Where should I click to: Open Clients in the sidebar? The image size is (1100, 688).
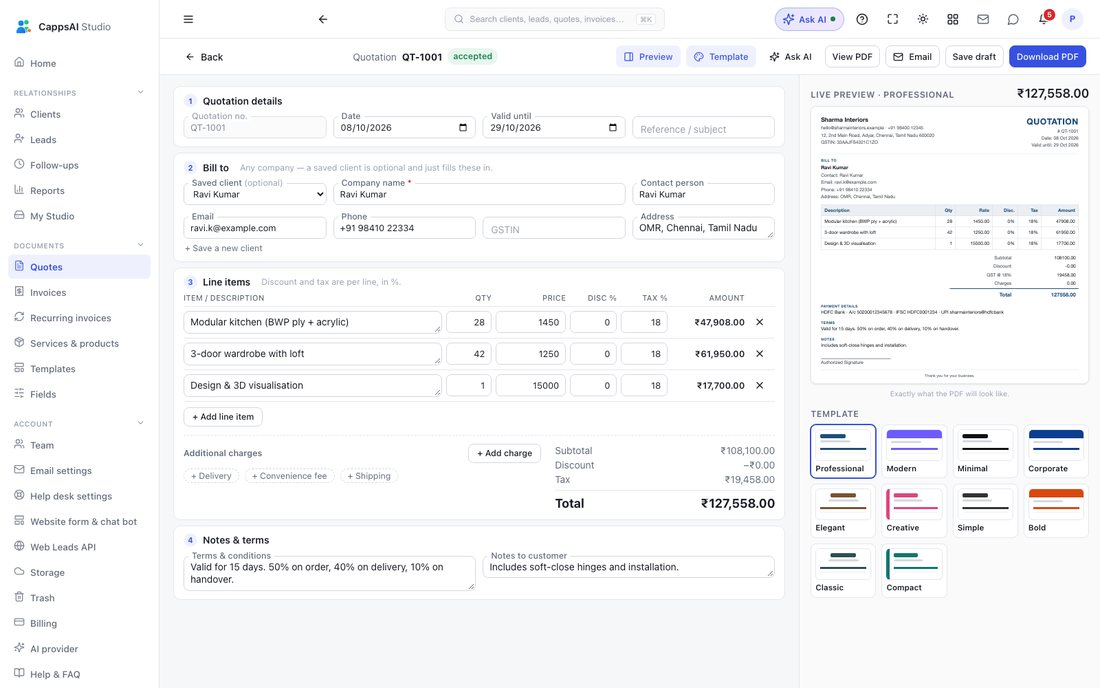point(79,114)
